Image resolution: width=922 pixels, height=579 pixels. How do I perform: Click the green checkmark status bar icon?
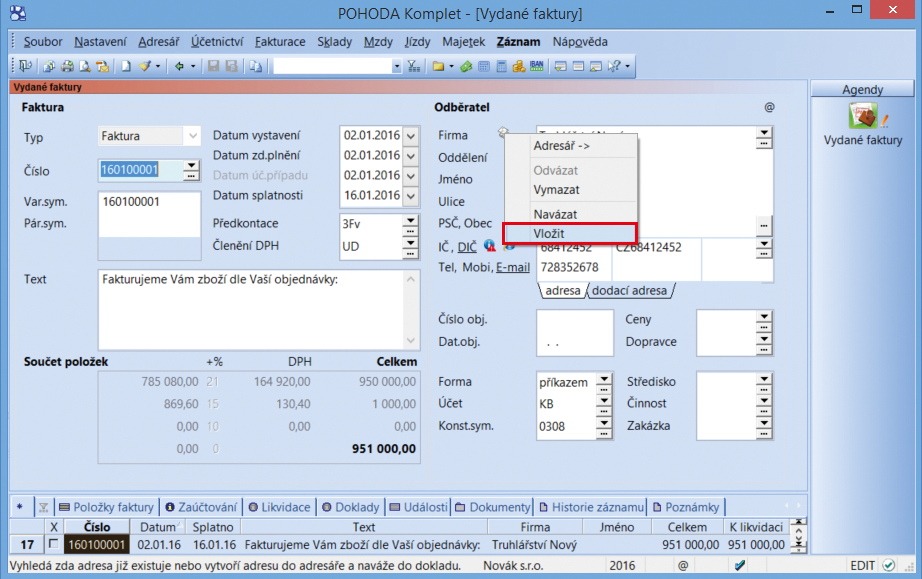[x=888, y=565]
